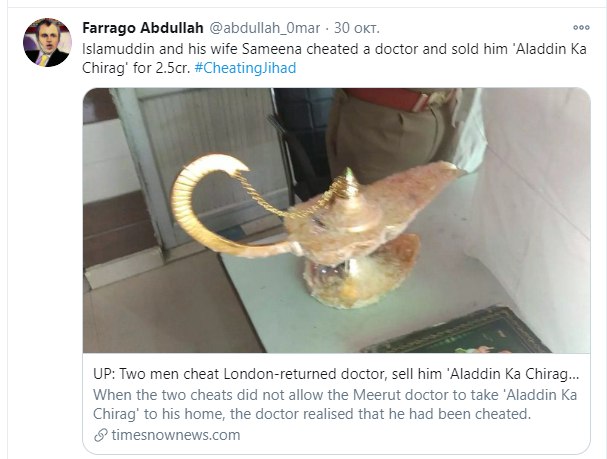This screenshot has width=607, height=459.
Task: Click the chain link icon beside timesnownews.com
Action: point(101,435)
